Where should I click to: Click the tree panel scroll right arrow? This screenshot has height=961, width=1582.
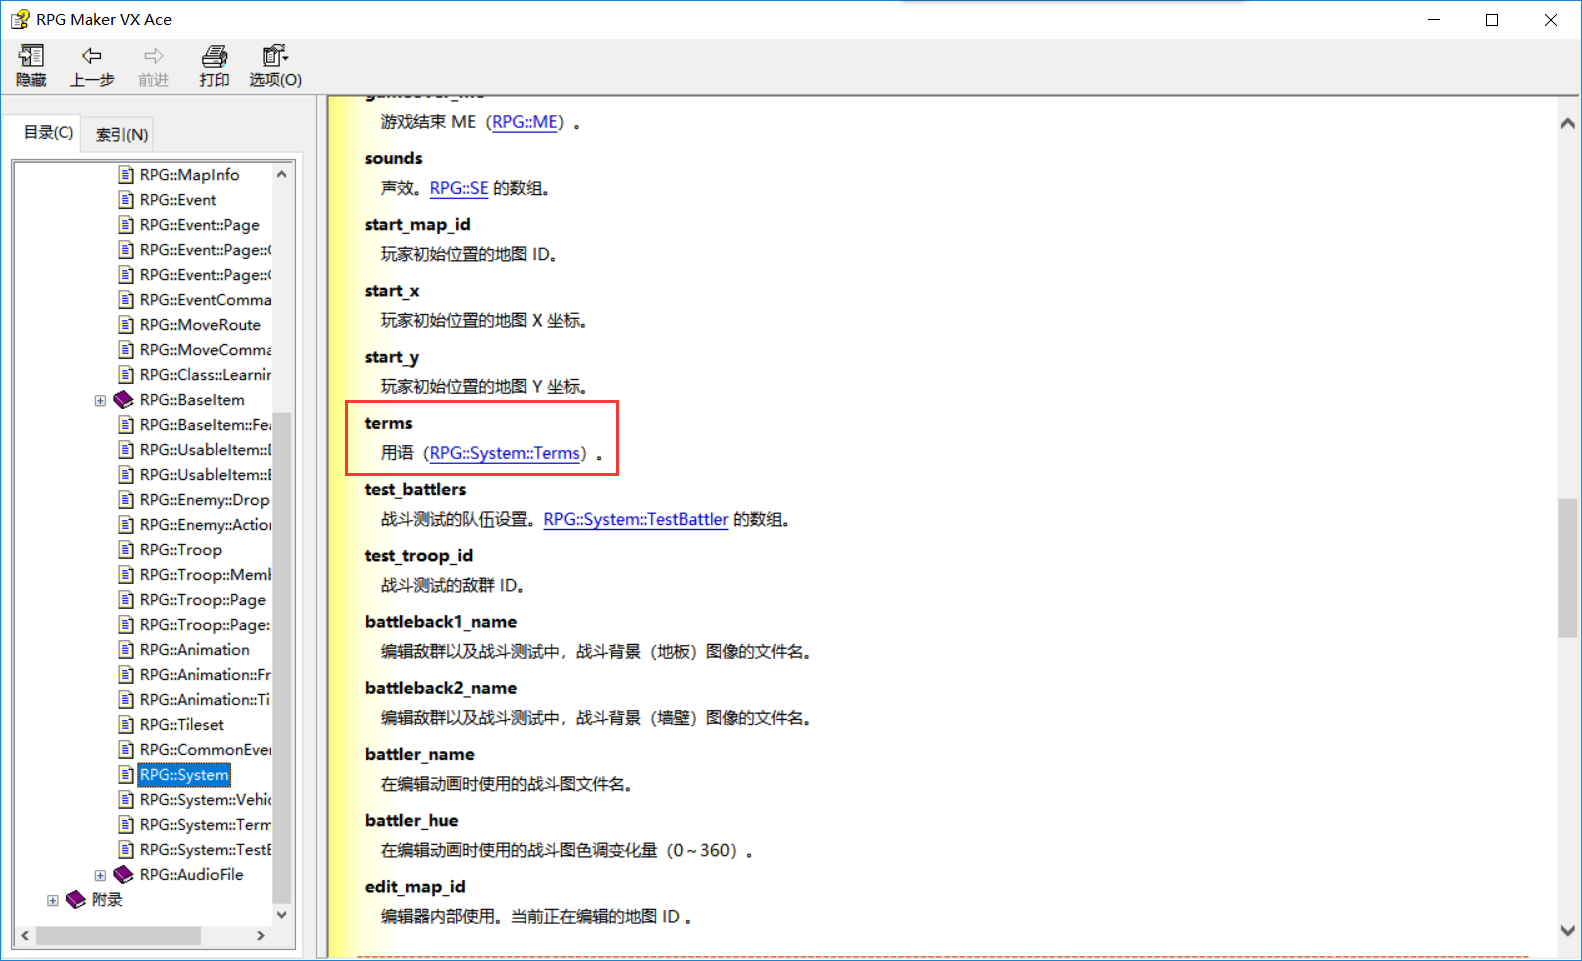click(x=261, y=936)
